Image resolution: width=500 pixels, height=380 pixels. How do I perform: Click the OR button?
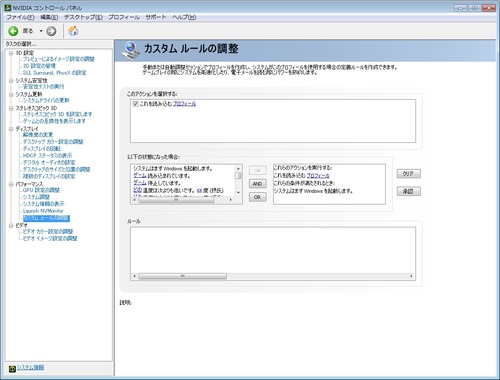tap(257, 197)
